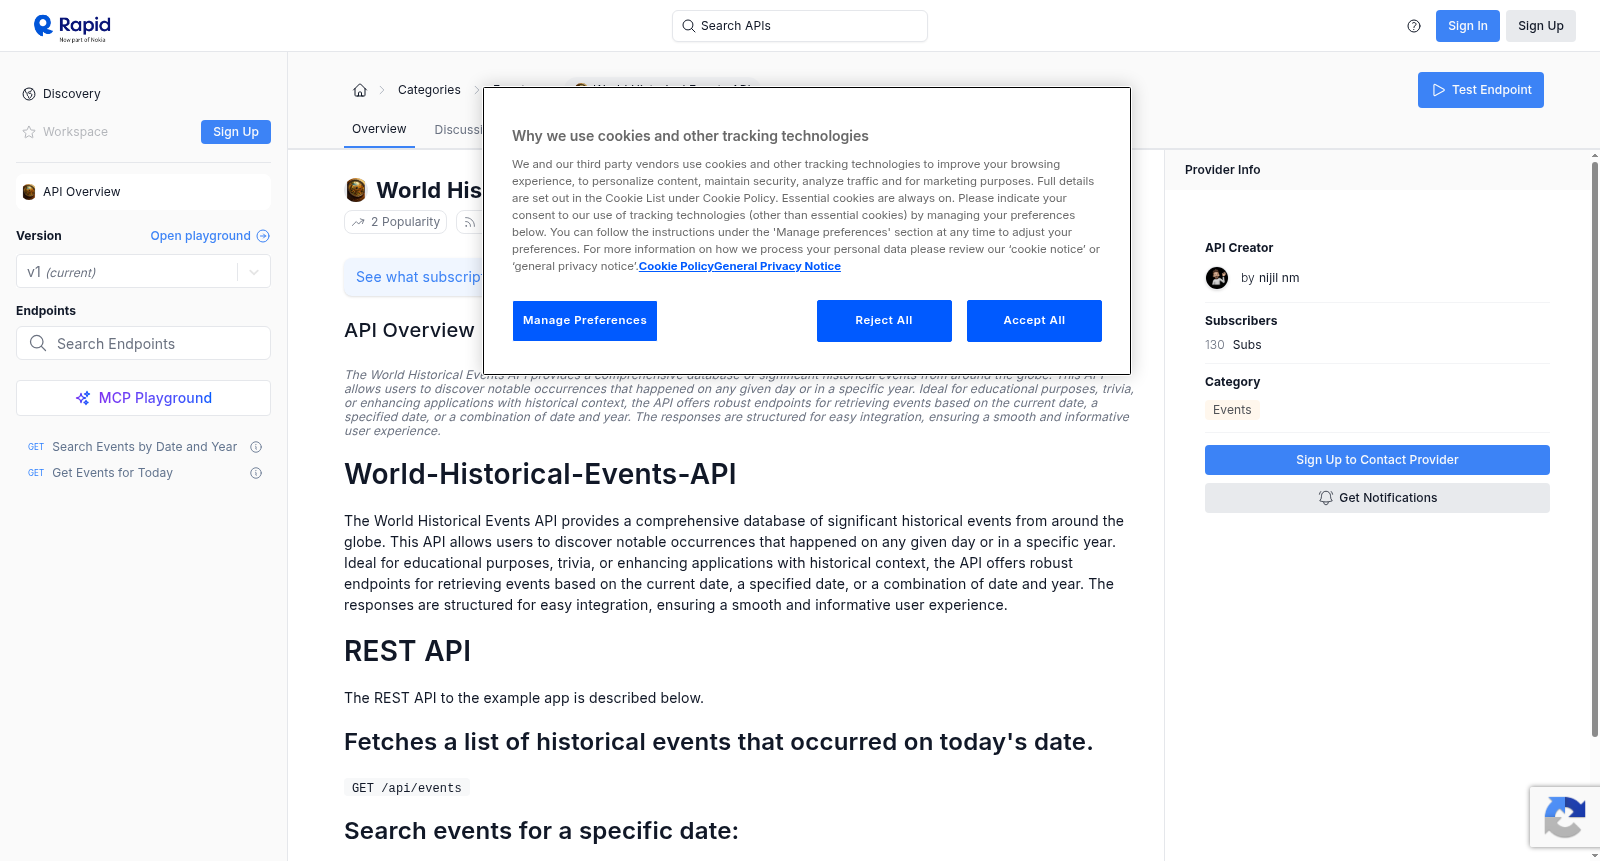Click the 2 Popularity badge

396,222
